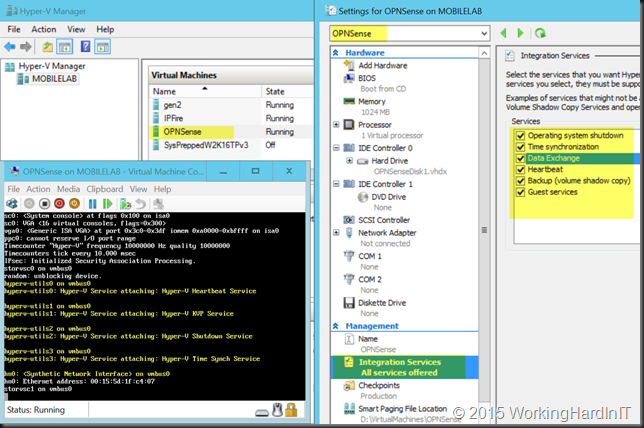
Task: Open Clipboard menu in VM connection window
Action: [x=104, y=189]
